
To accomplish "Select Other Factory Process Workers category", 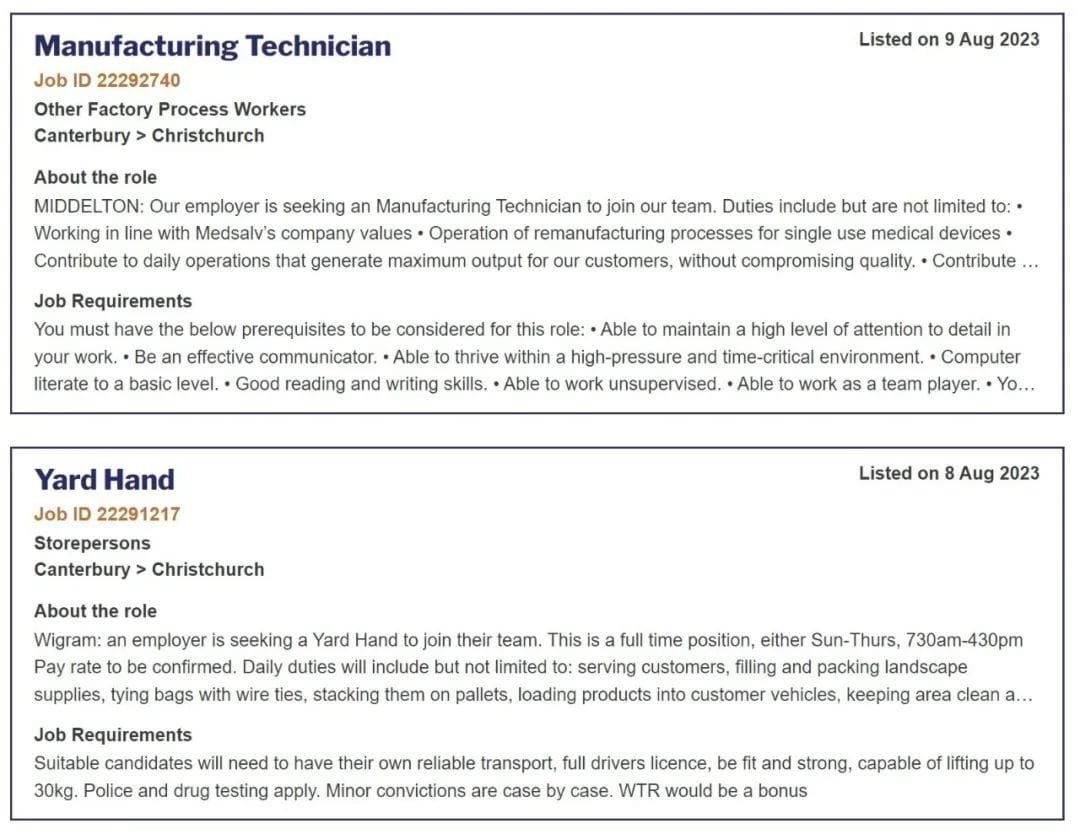I will pyautogui.click(x=169, y=110).
